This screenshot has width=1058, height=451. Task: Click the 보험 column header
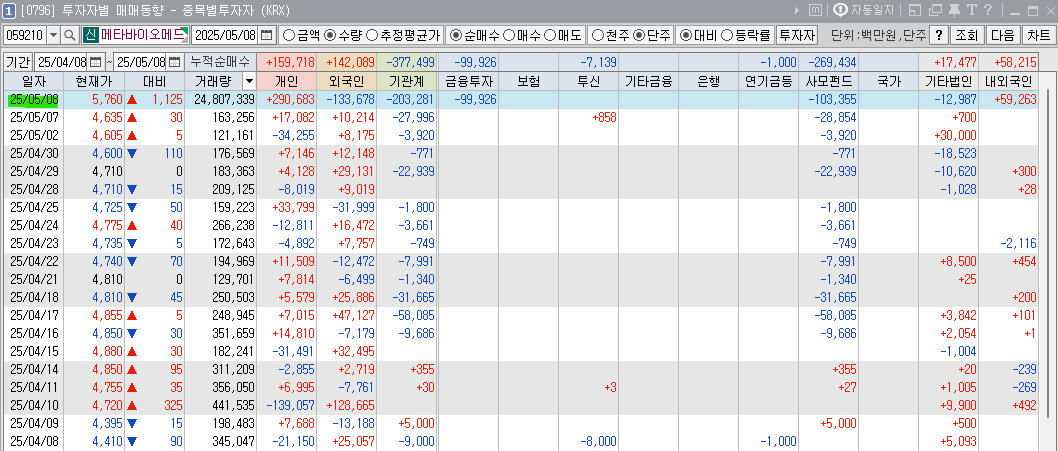tap(528, 82)
